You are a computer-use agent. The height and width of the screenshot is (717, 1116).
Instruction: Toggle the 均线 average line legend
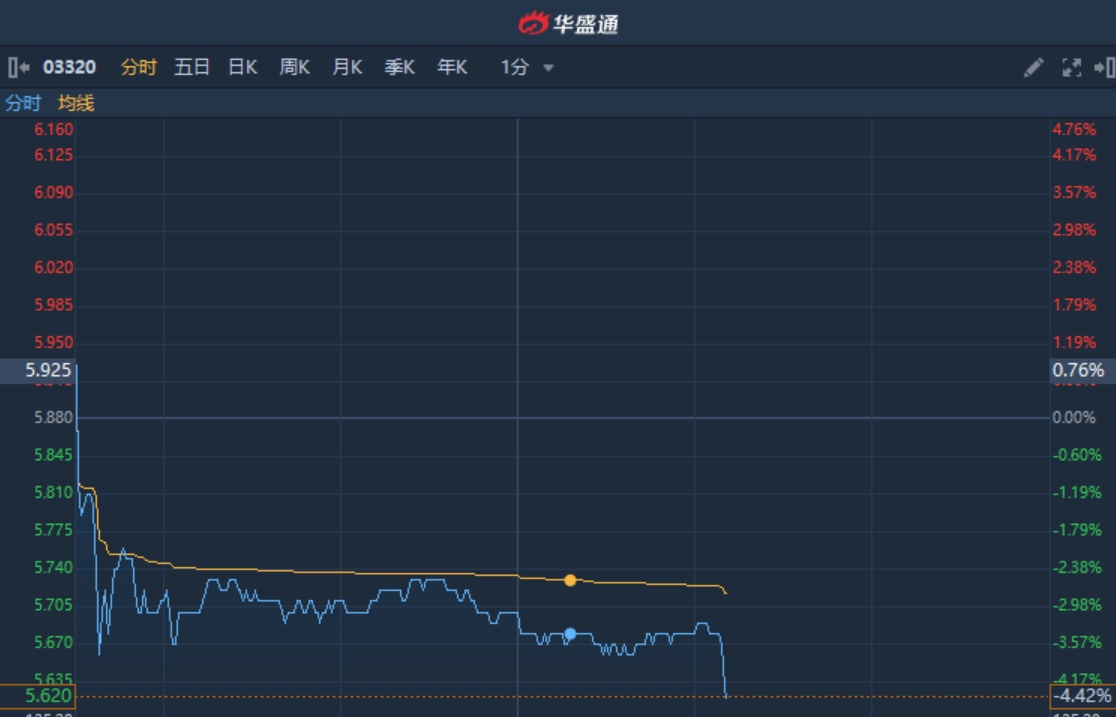click(76, 103)
